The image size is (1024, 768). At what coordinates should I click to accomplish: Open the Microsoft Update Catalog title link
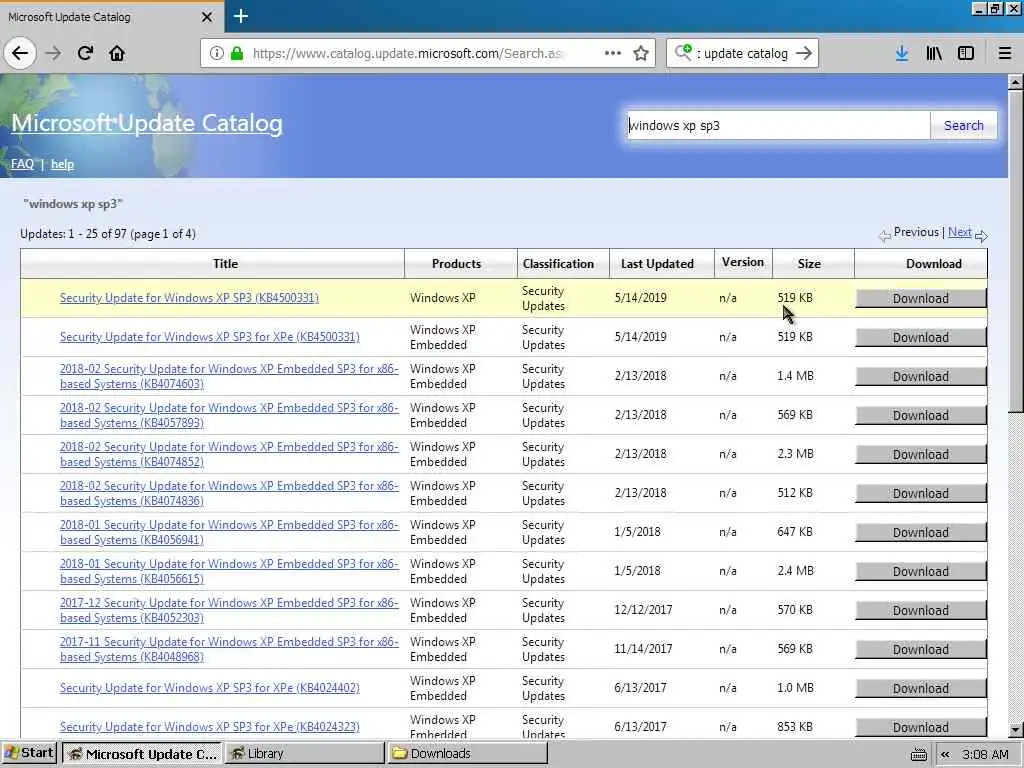[147, 123]
